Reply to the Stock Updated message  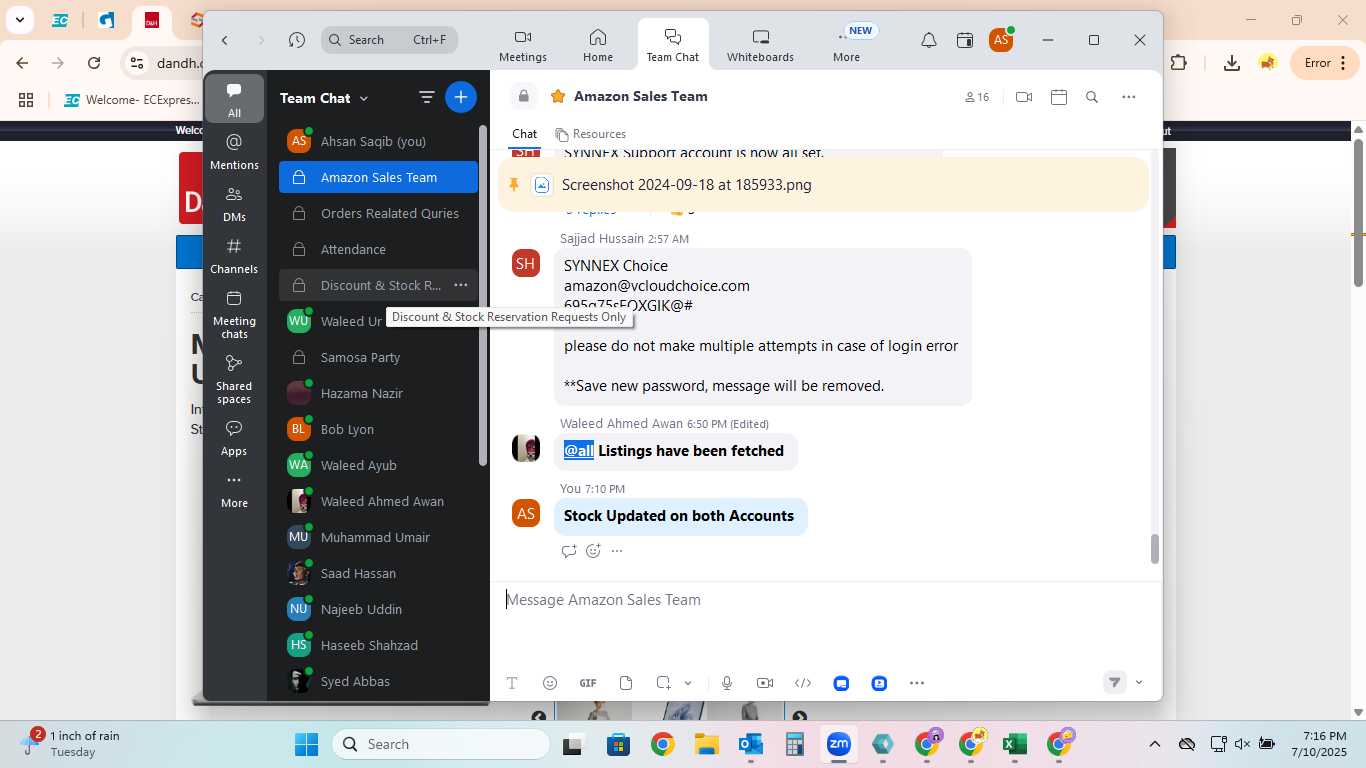tap(569, 551)
